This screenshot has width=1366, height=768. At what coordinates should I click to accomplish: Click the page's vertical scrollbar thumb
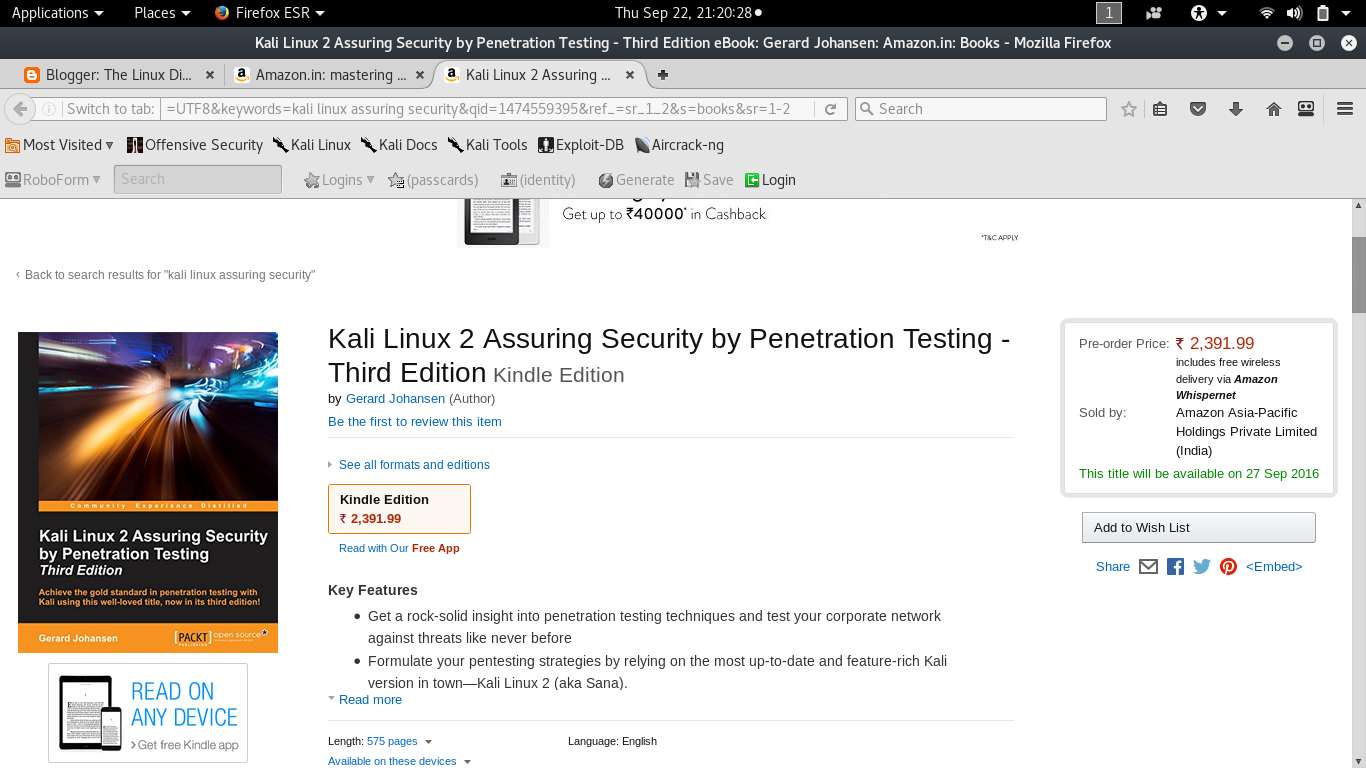[1358, 274]
